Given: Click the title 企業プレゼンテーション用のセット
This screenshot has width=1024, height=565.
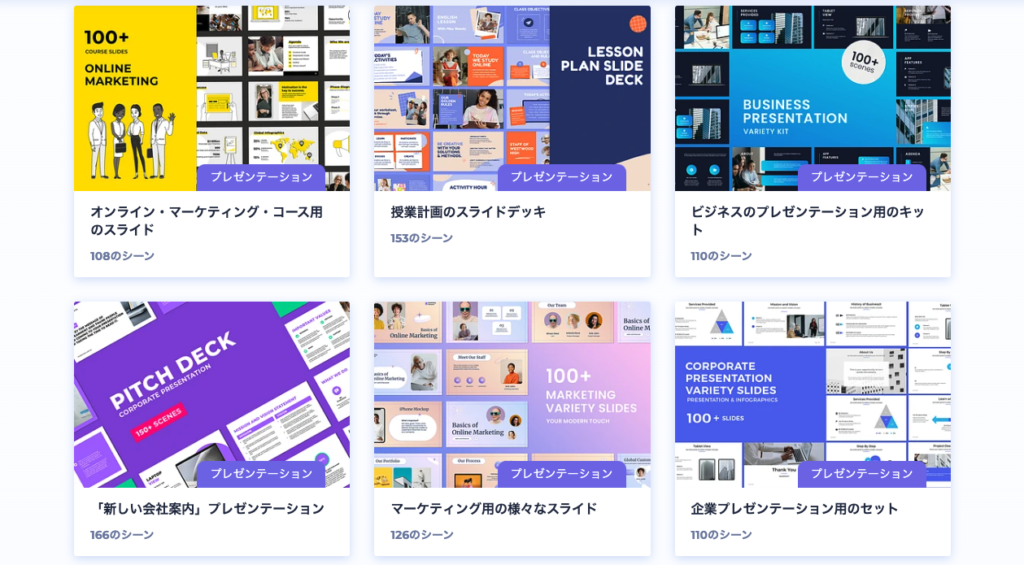Looking at the screenshot, I should (794, 509).
